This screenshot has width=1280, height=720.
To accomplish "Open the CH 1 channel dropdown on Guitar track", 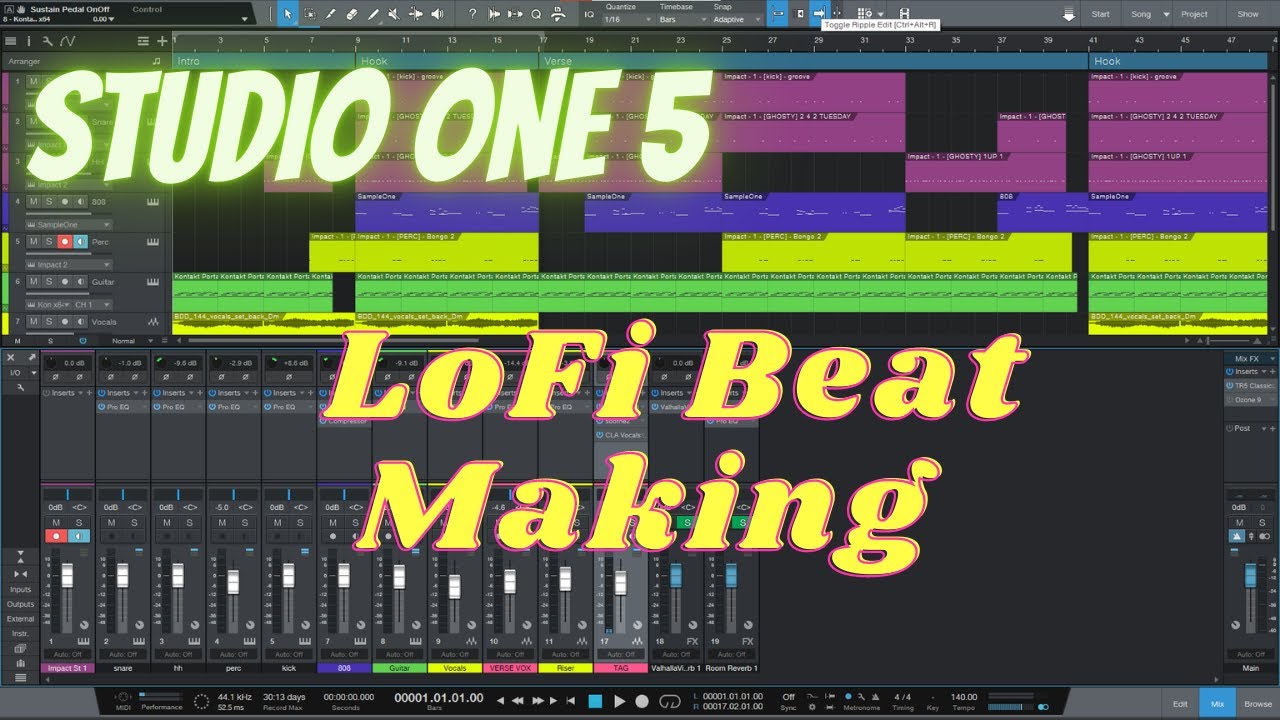I will point(94,305).
